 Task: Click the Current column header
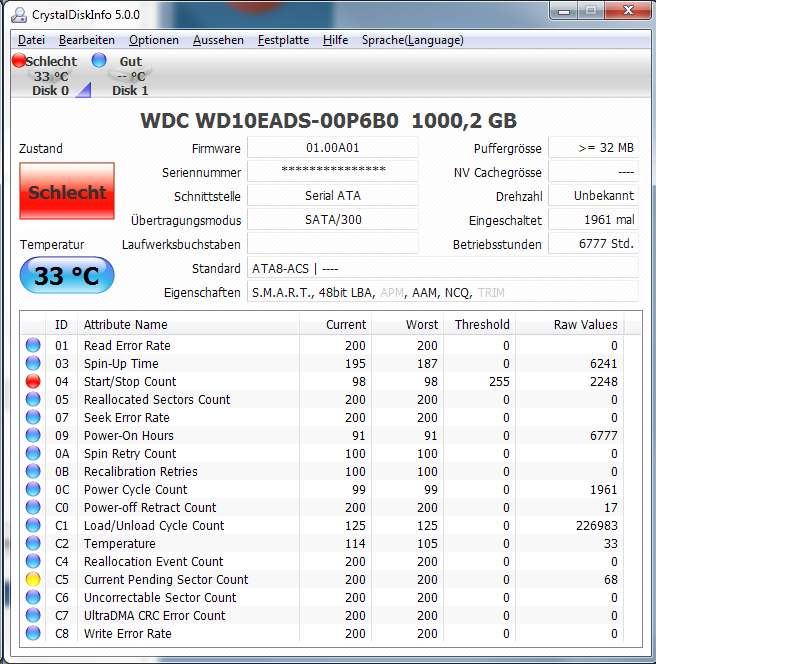(335, 324)
